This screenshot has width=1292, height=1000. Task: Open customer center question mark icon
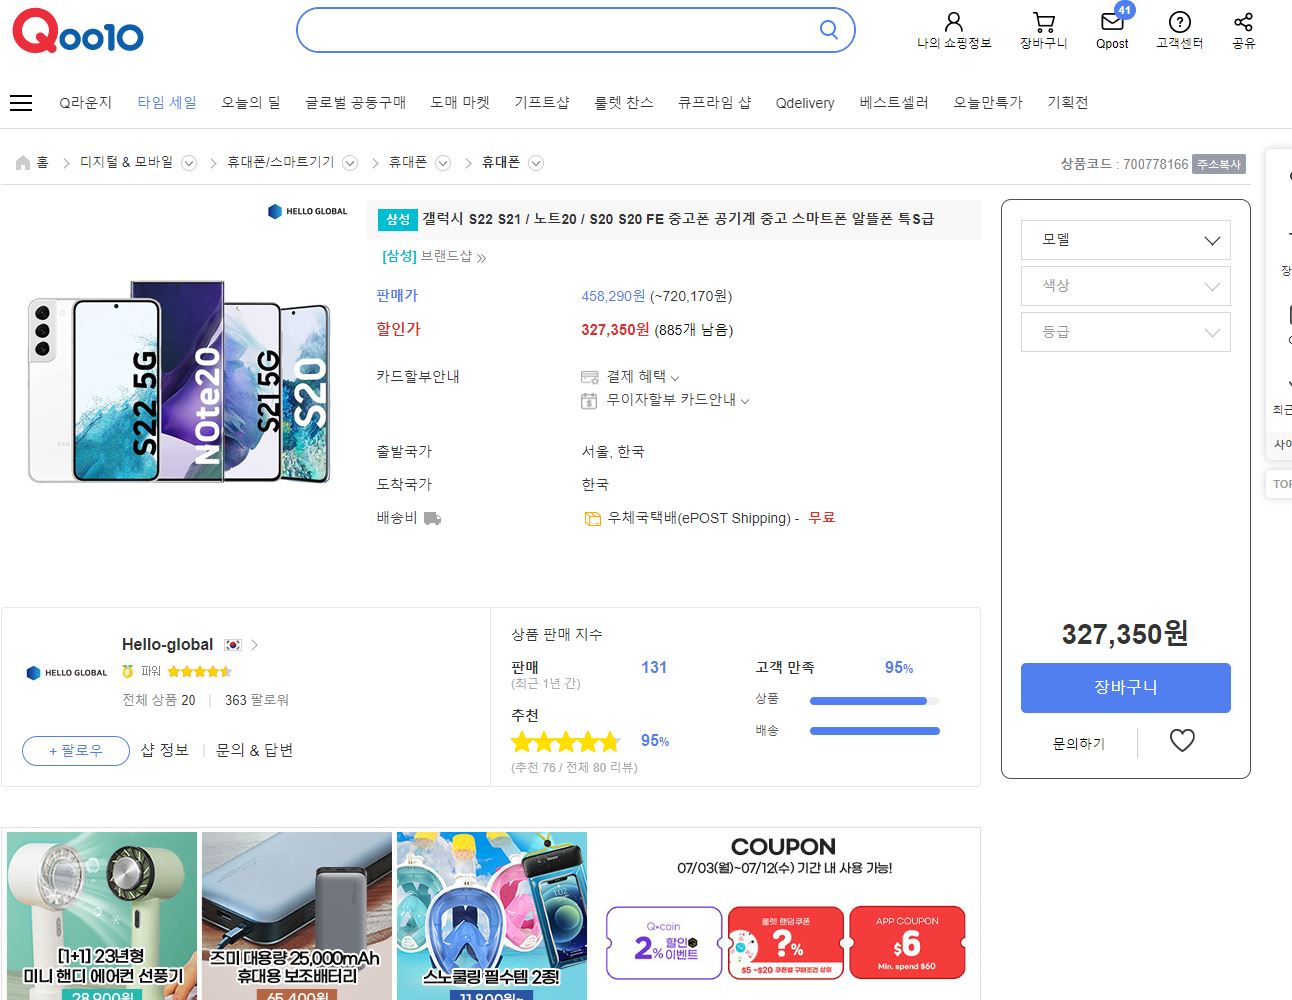[1180, 22]
